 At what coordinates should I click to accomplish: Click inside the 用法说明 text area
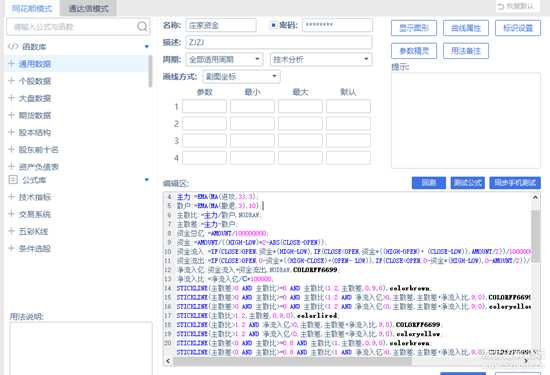[81, 349]
